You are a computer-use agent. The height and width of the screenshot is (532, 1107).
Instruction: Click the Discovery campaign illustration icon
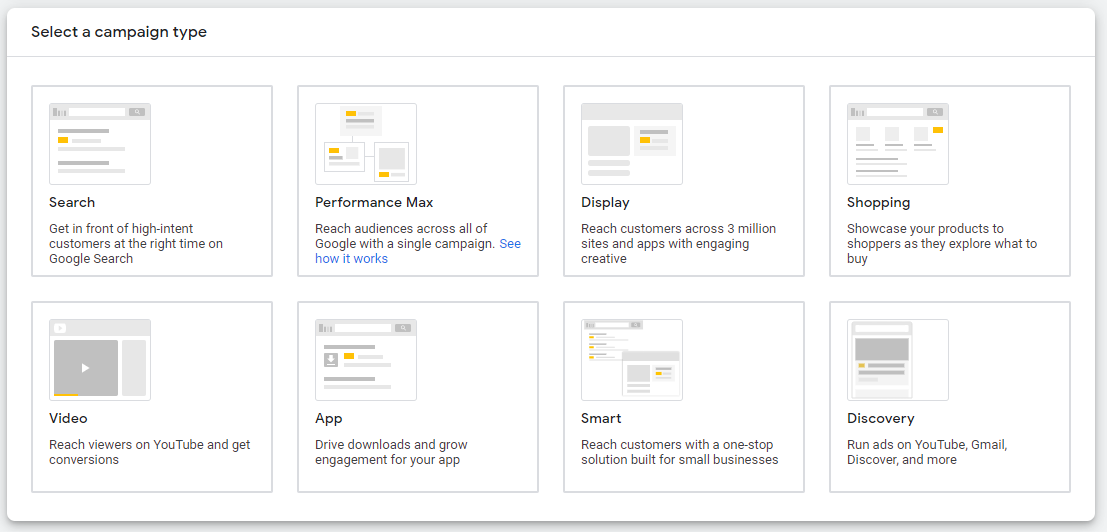898,360
